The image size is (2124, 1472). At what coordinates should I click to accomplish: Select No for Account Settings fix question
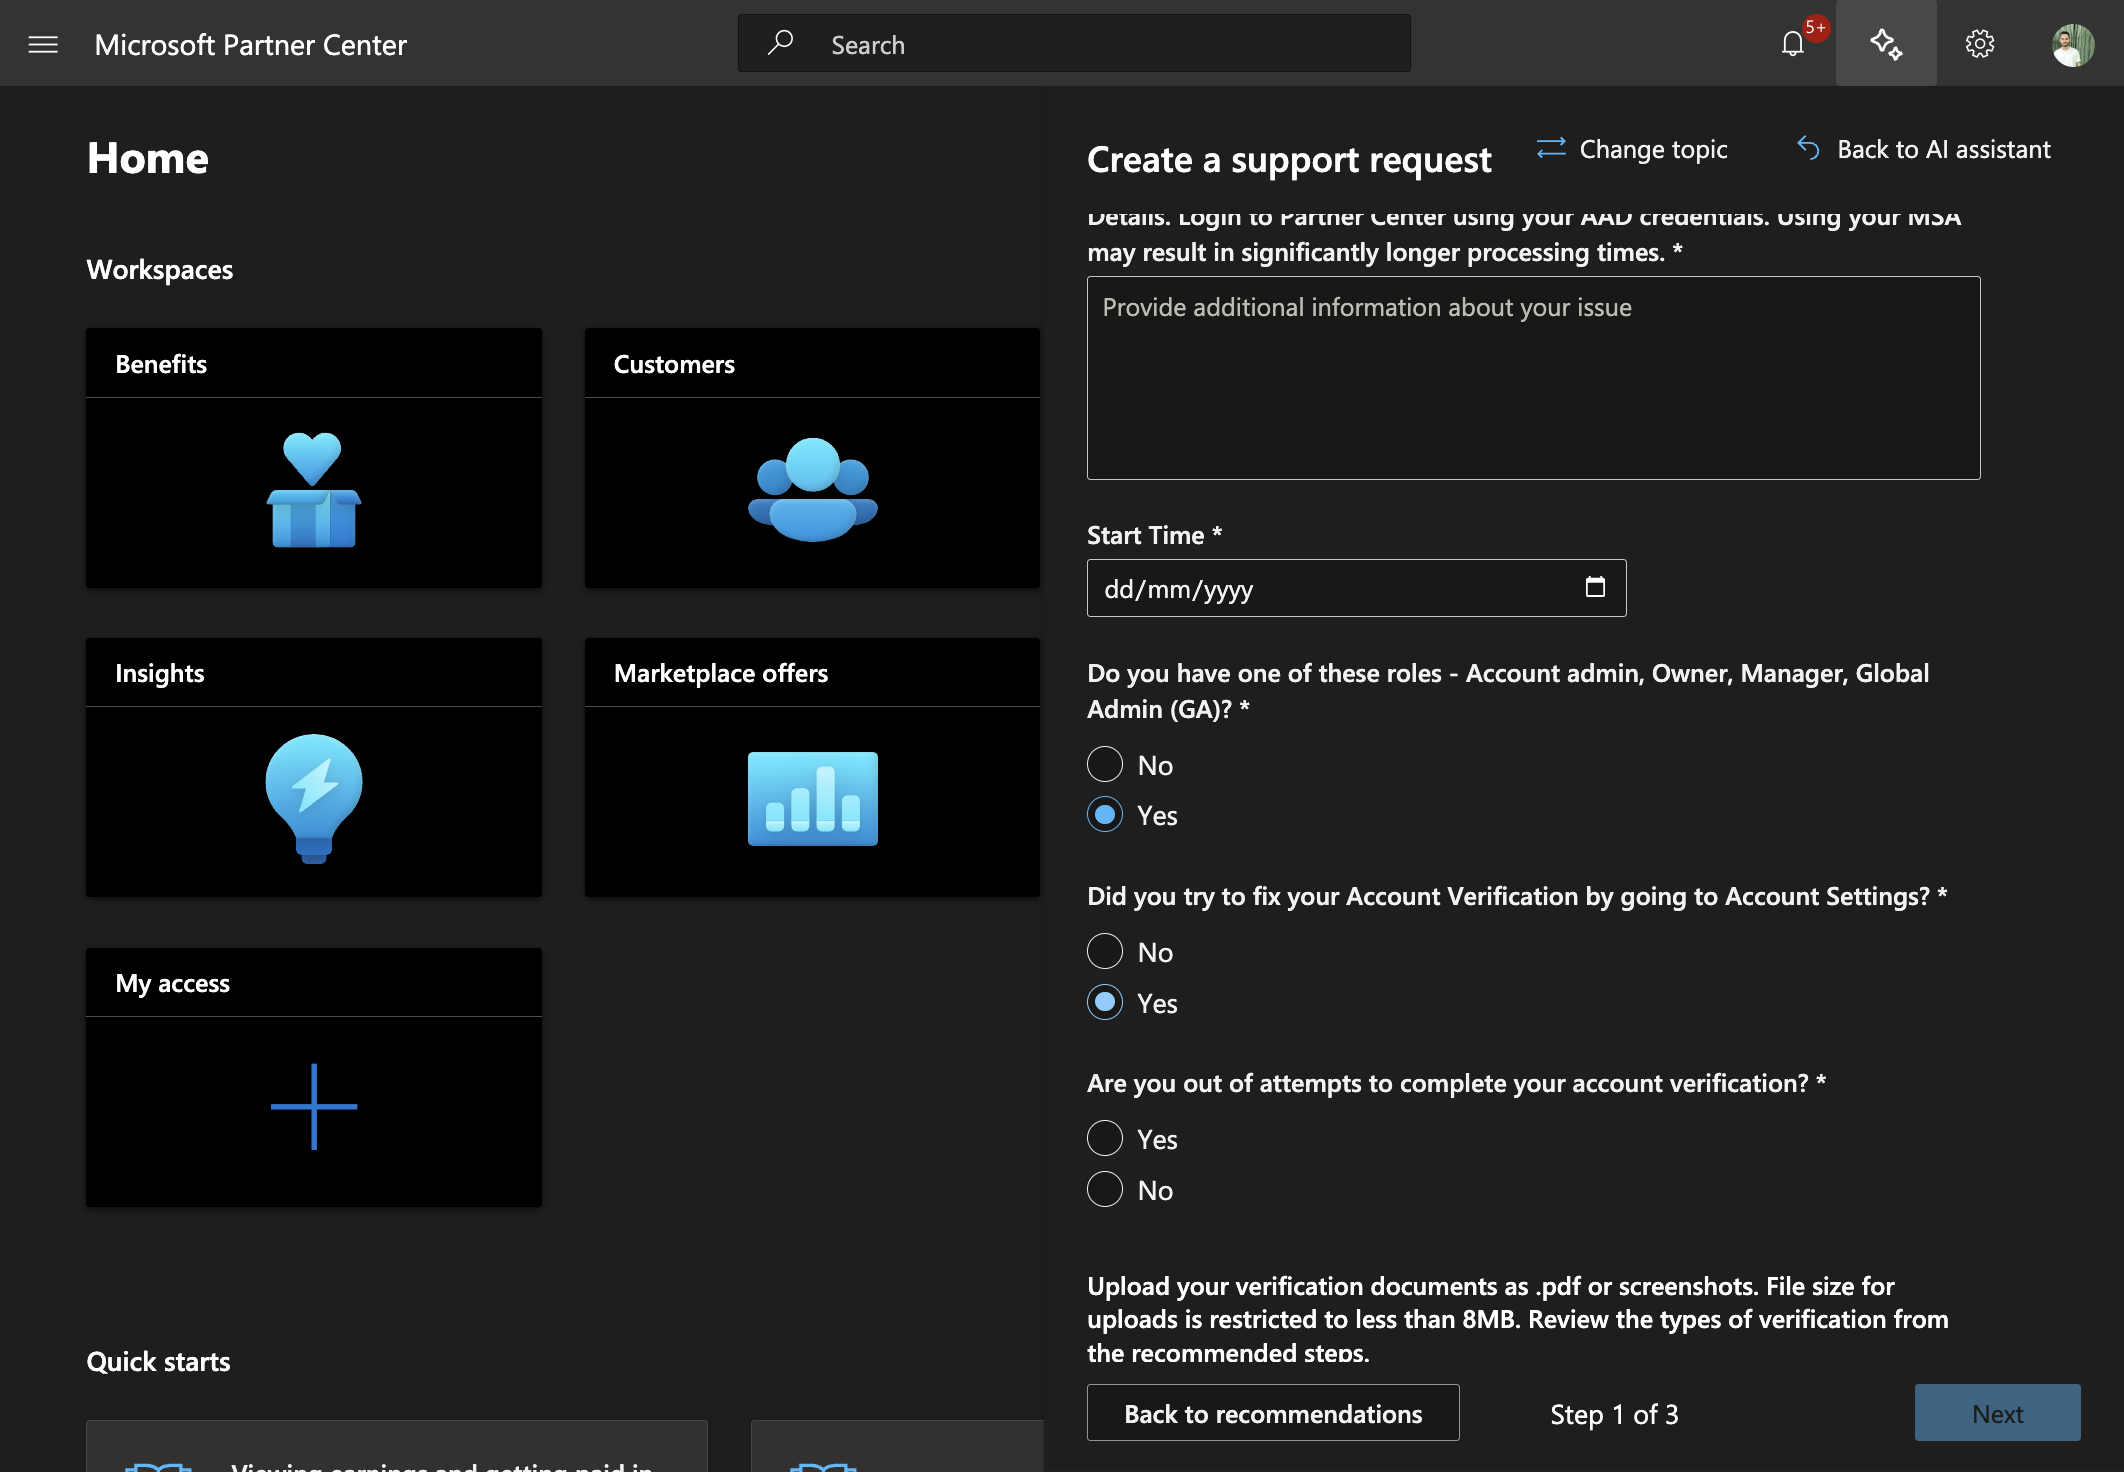1105,951
